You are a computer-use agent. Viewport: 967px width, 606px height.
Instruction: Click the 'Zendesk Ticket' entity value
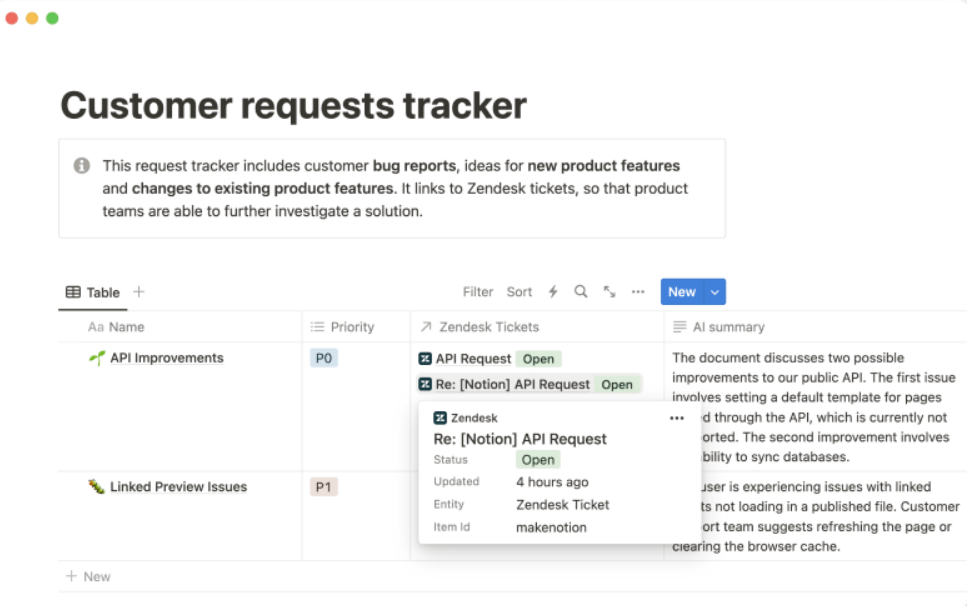(x=562, y=505)
